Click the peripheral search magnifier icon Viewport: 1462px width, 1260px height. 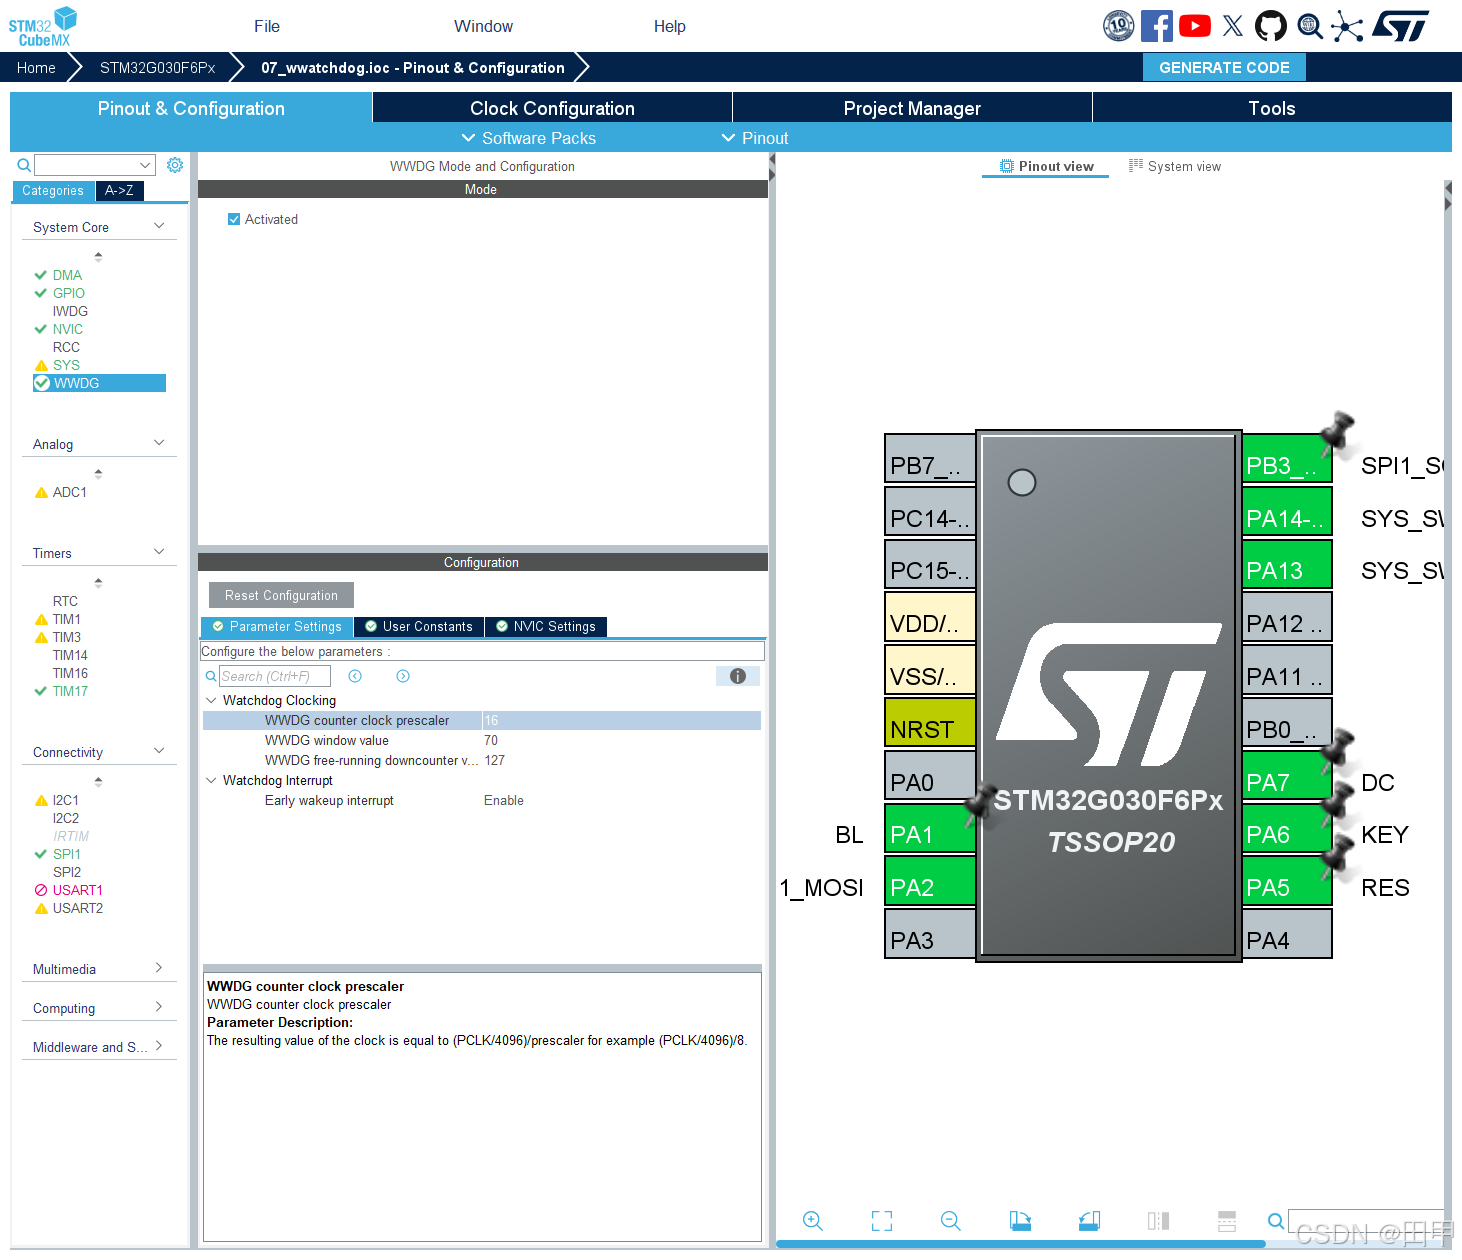(24, 165)
